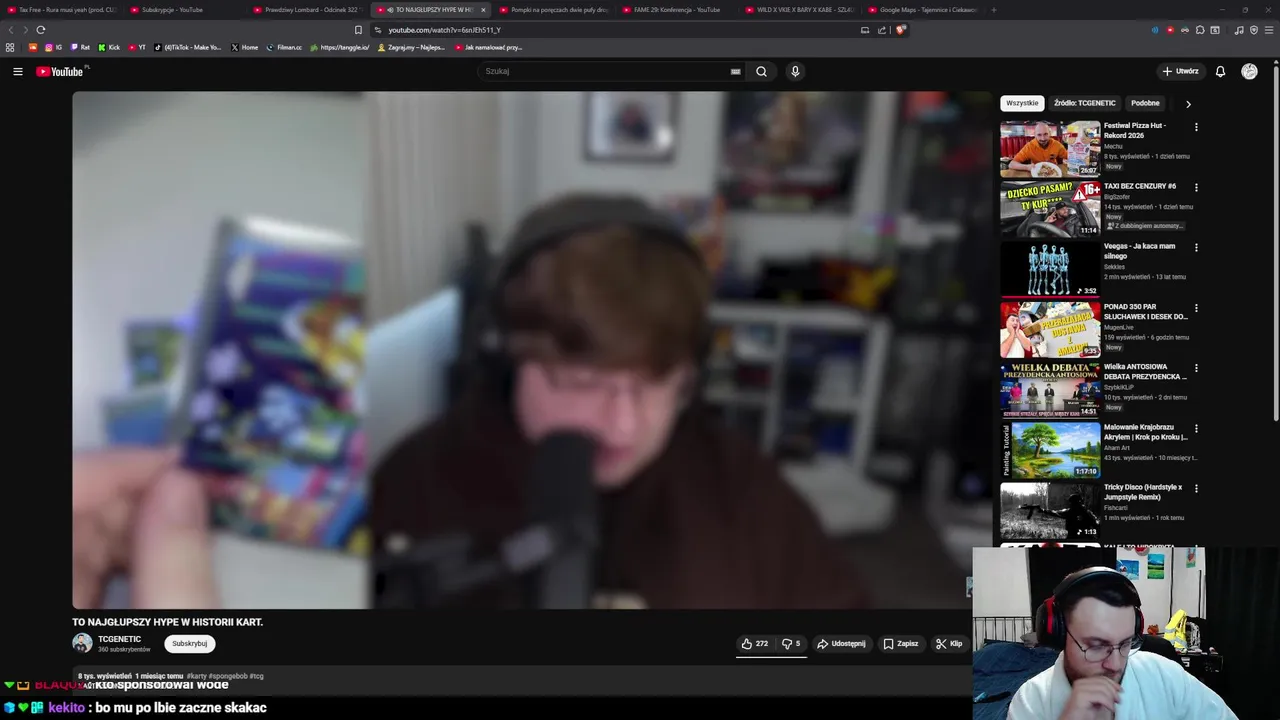This screenshot has width=1280, height=720.
Task: Create a clip with Klip button
Action: 949,644
